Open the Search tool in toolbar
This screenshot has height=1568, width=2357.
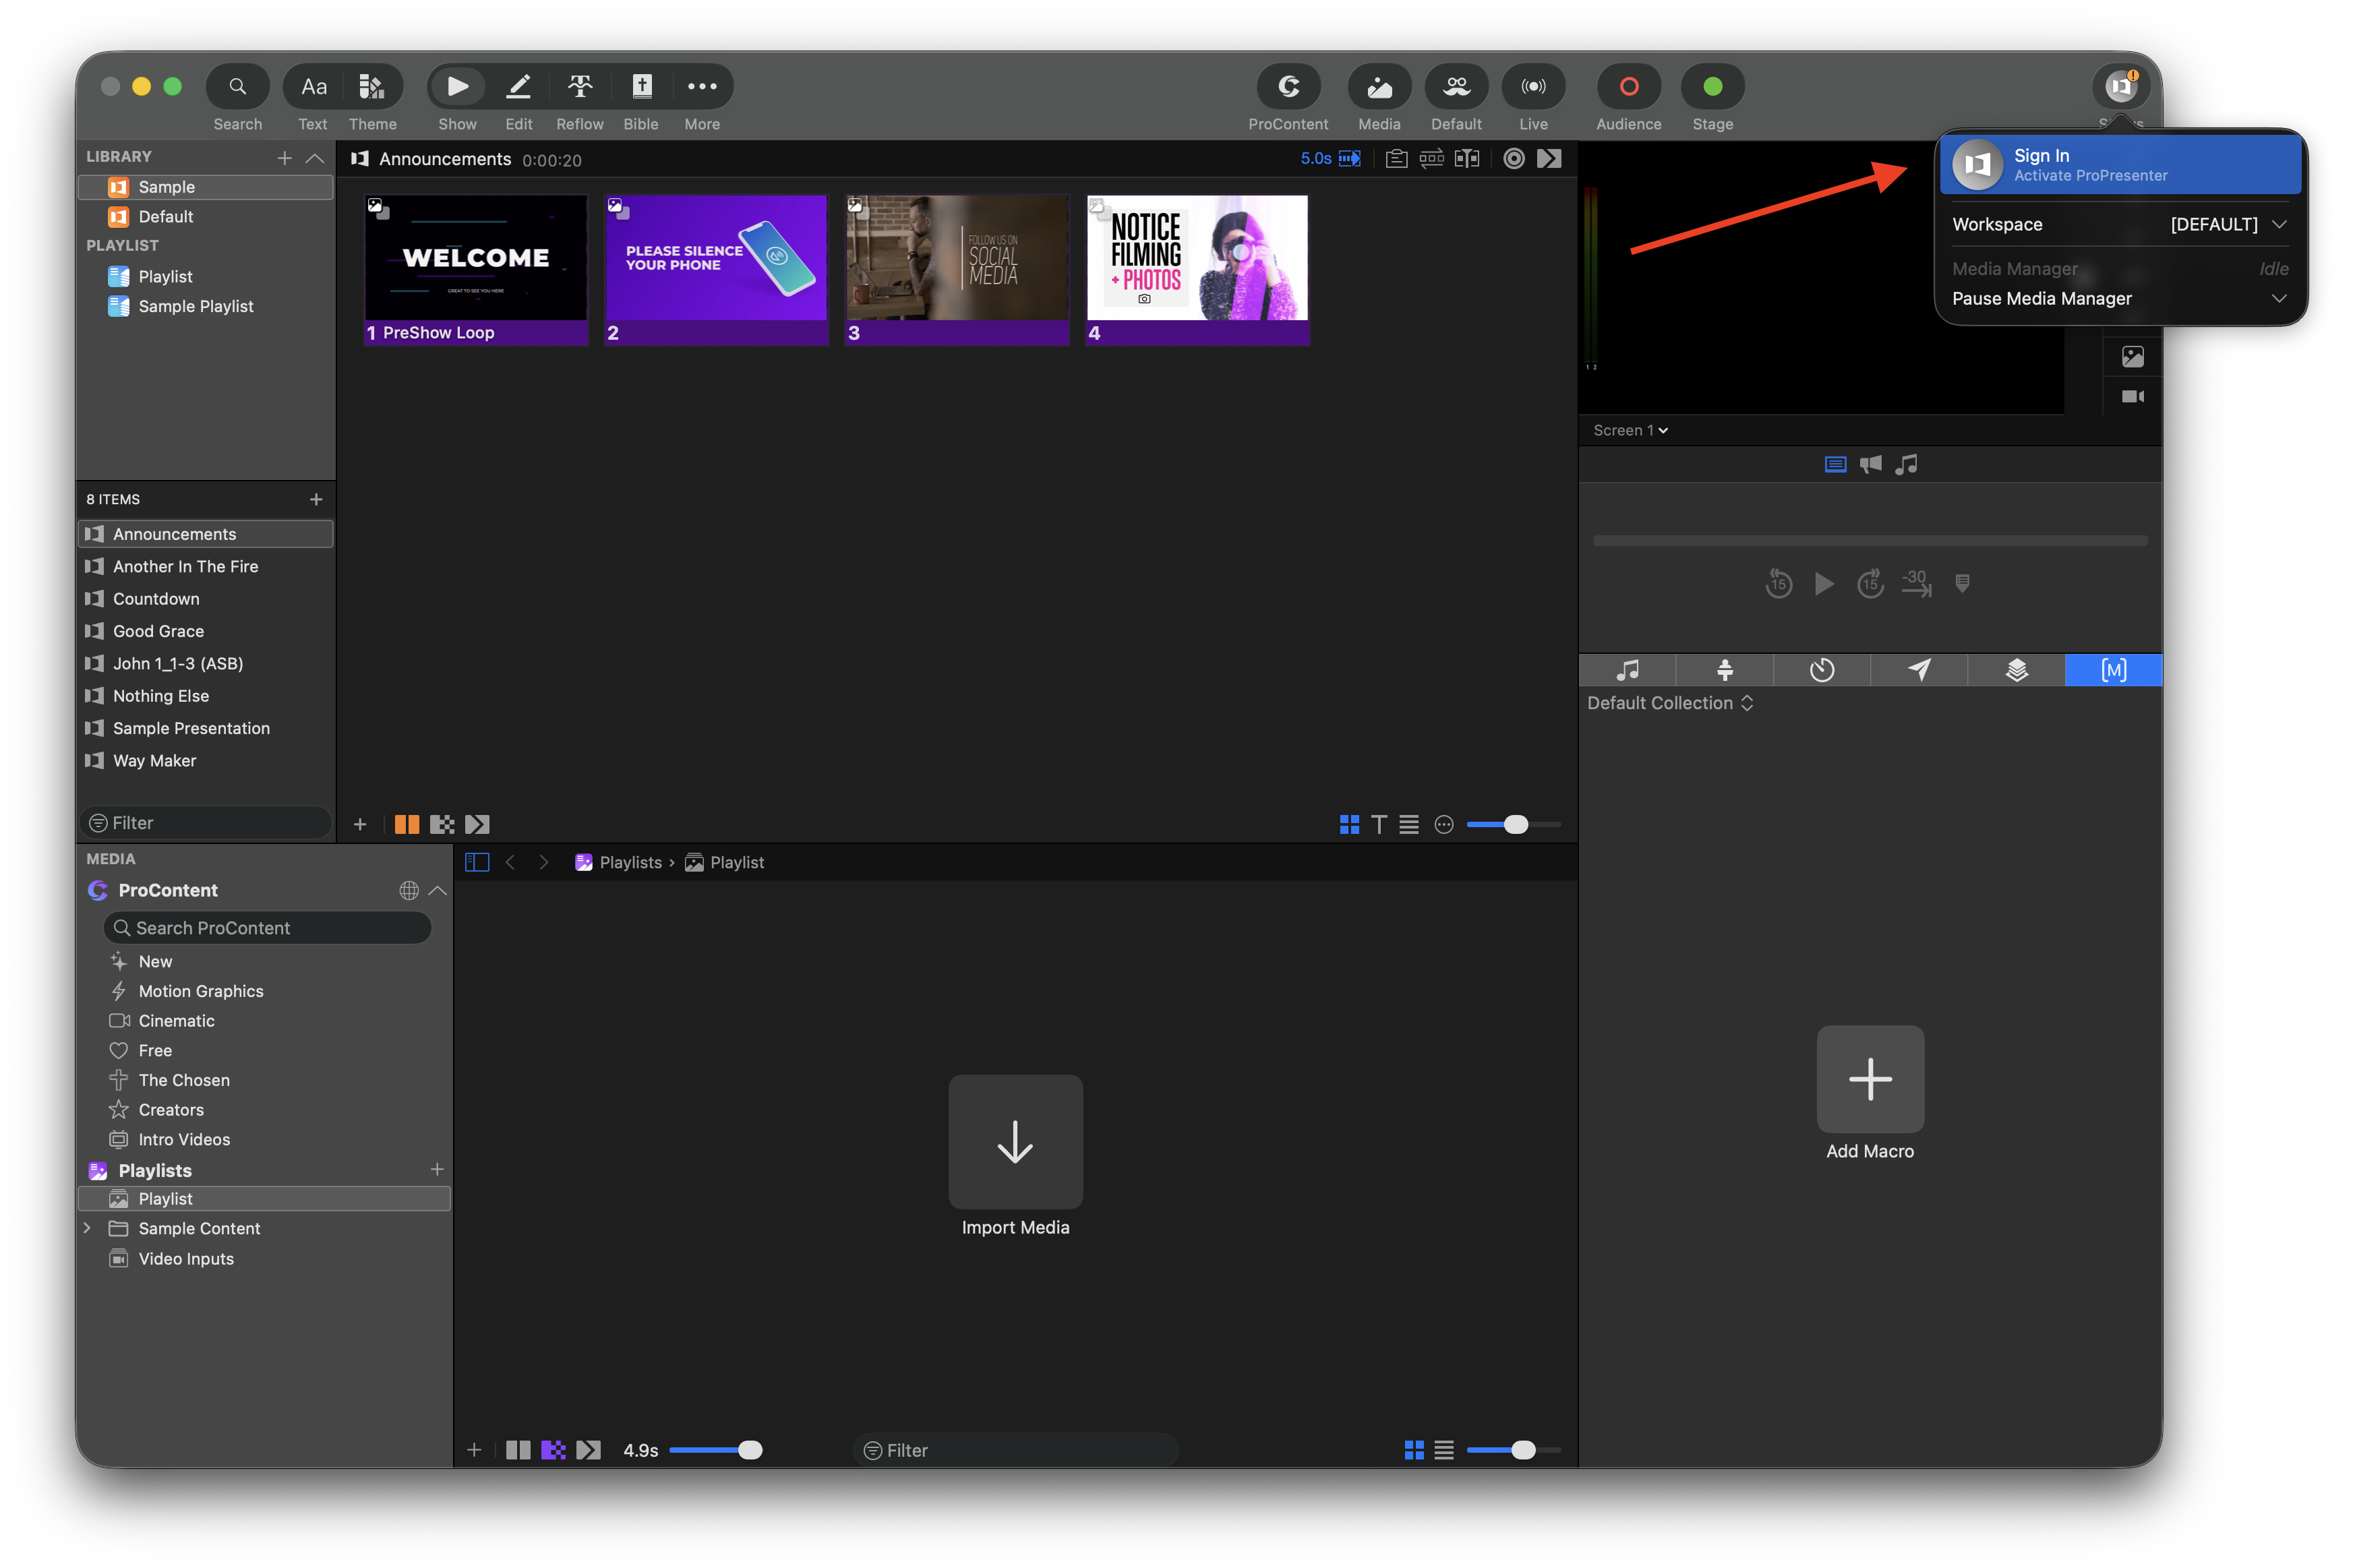[x=237, y=87]
